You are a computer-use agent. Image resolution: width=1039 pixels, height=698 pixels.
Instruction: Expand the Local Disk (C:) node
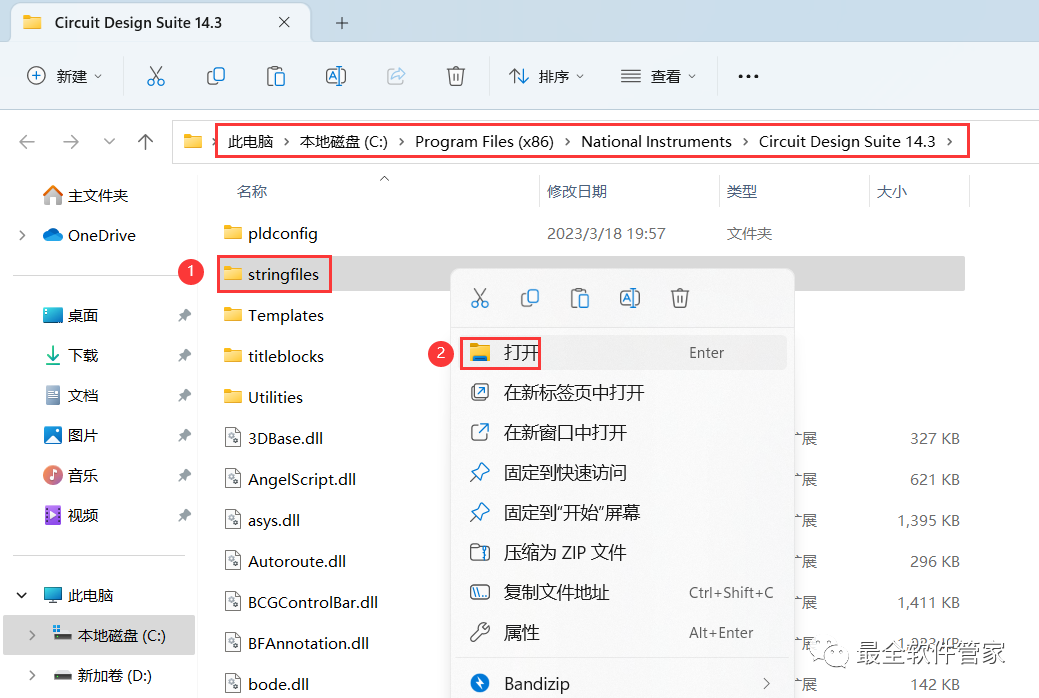(32, 635)
